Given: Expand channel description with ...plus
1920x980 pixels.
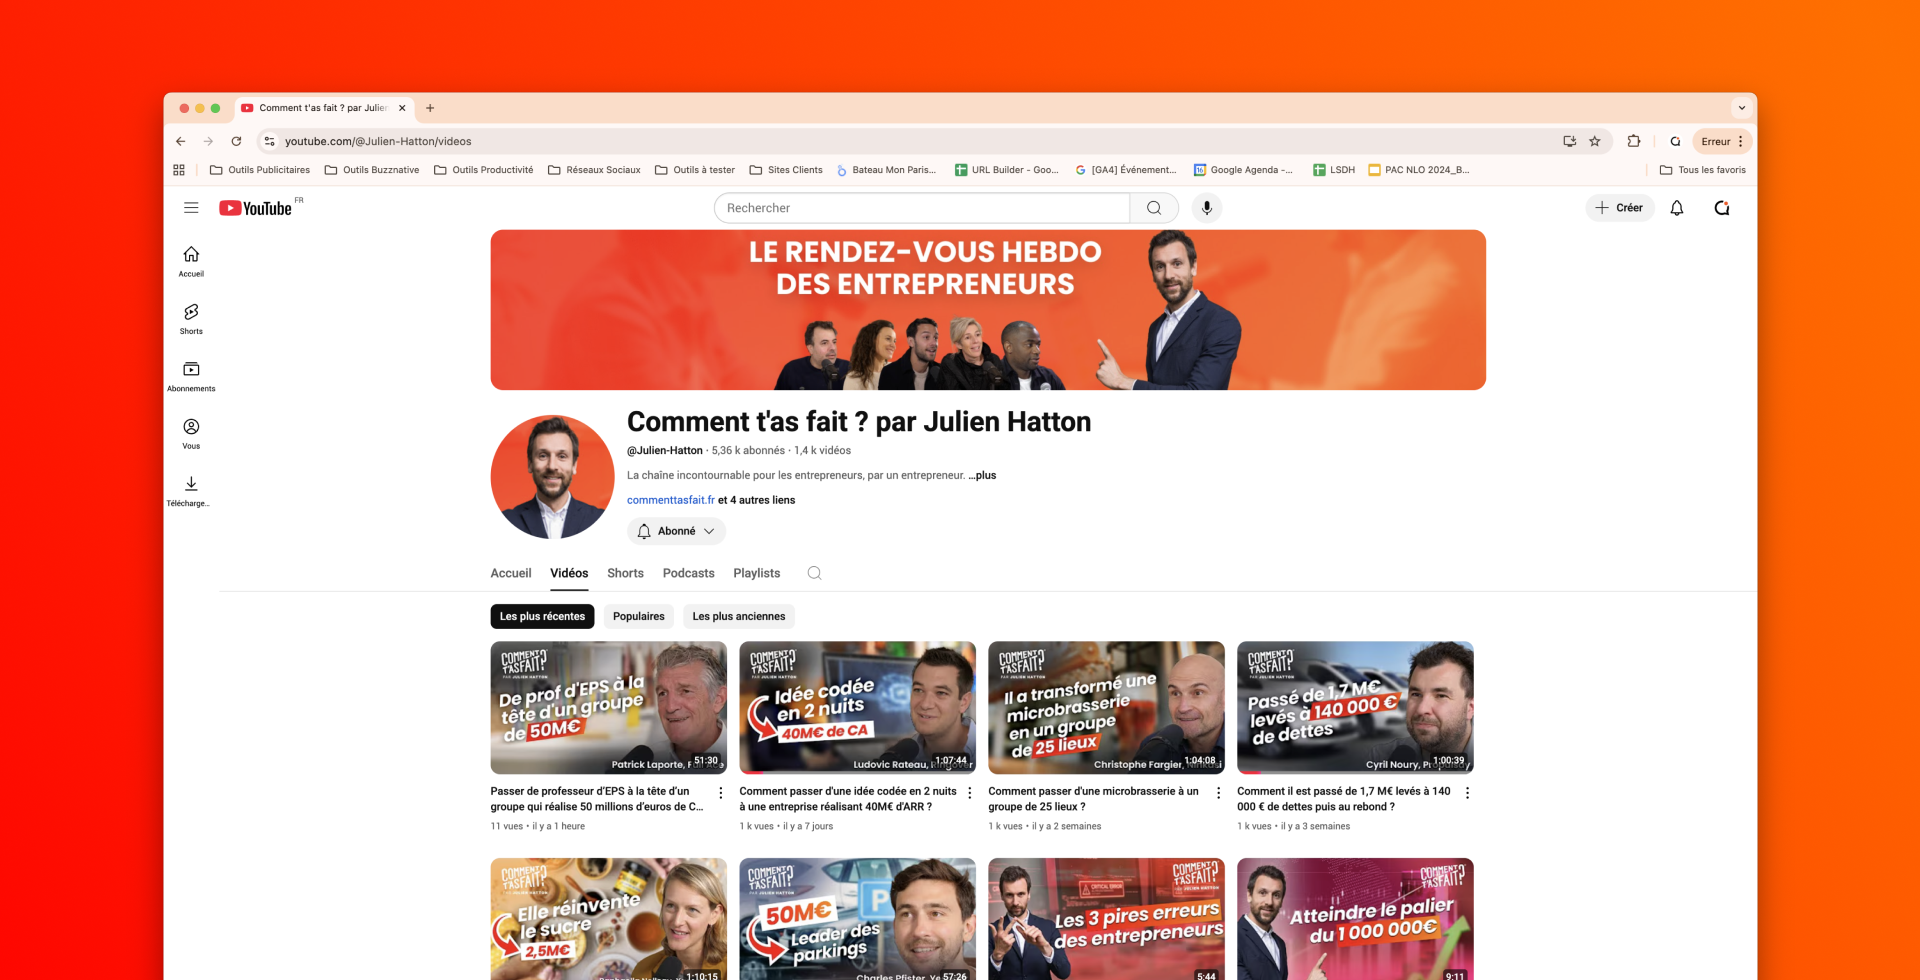Looking at the screenshot, I should [x=983, y=475].
